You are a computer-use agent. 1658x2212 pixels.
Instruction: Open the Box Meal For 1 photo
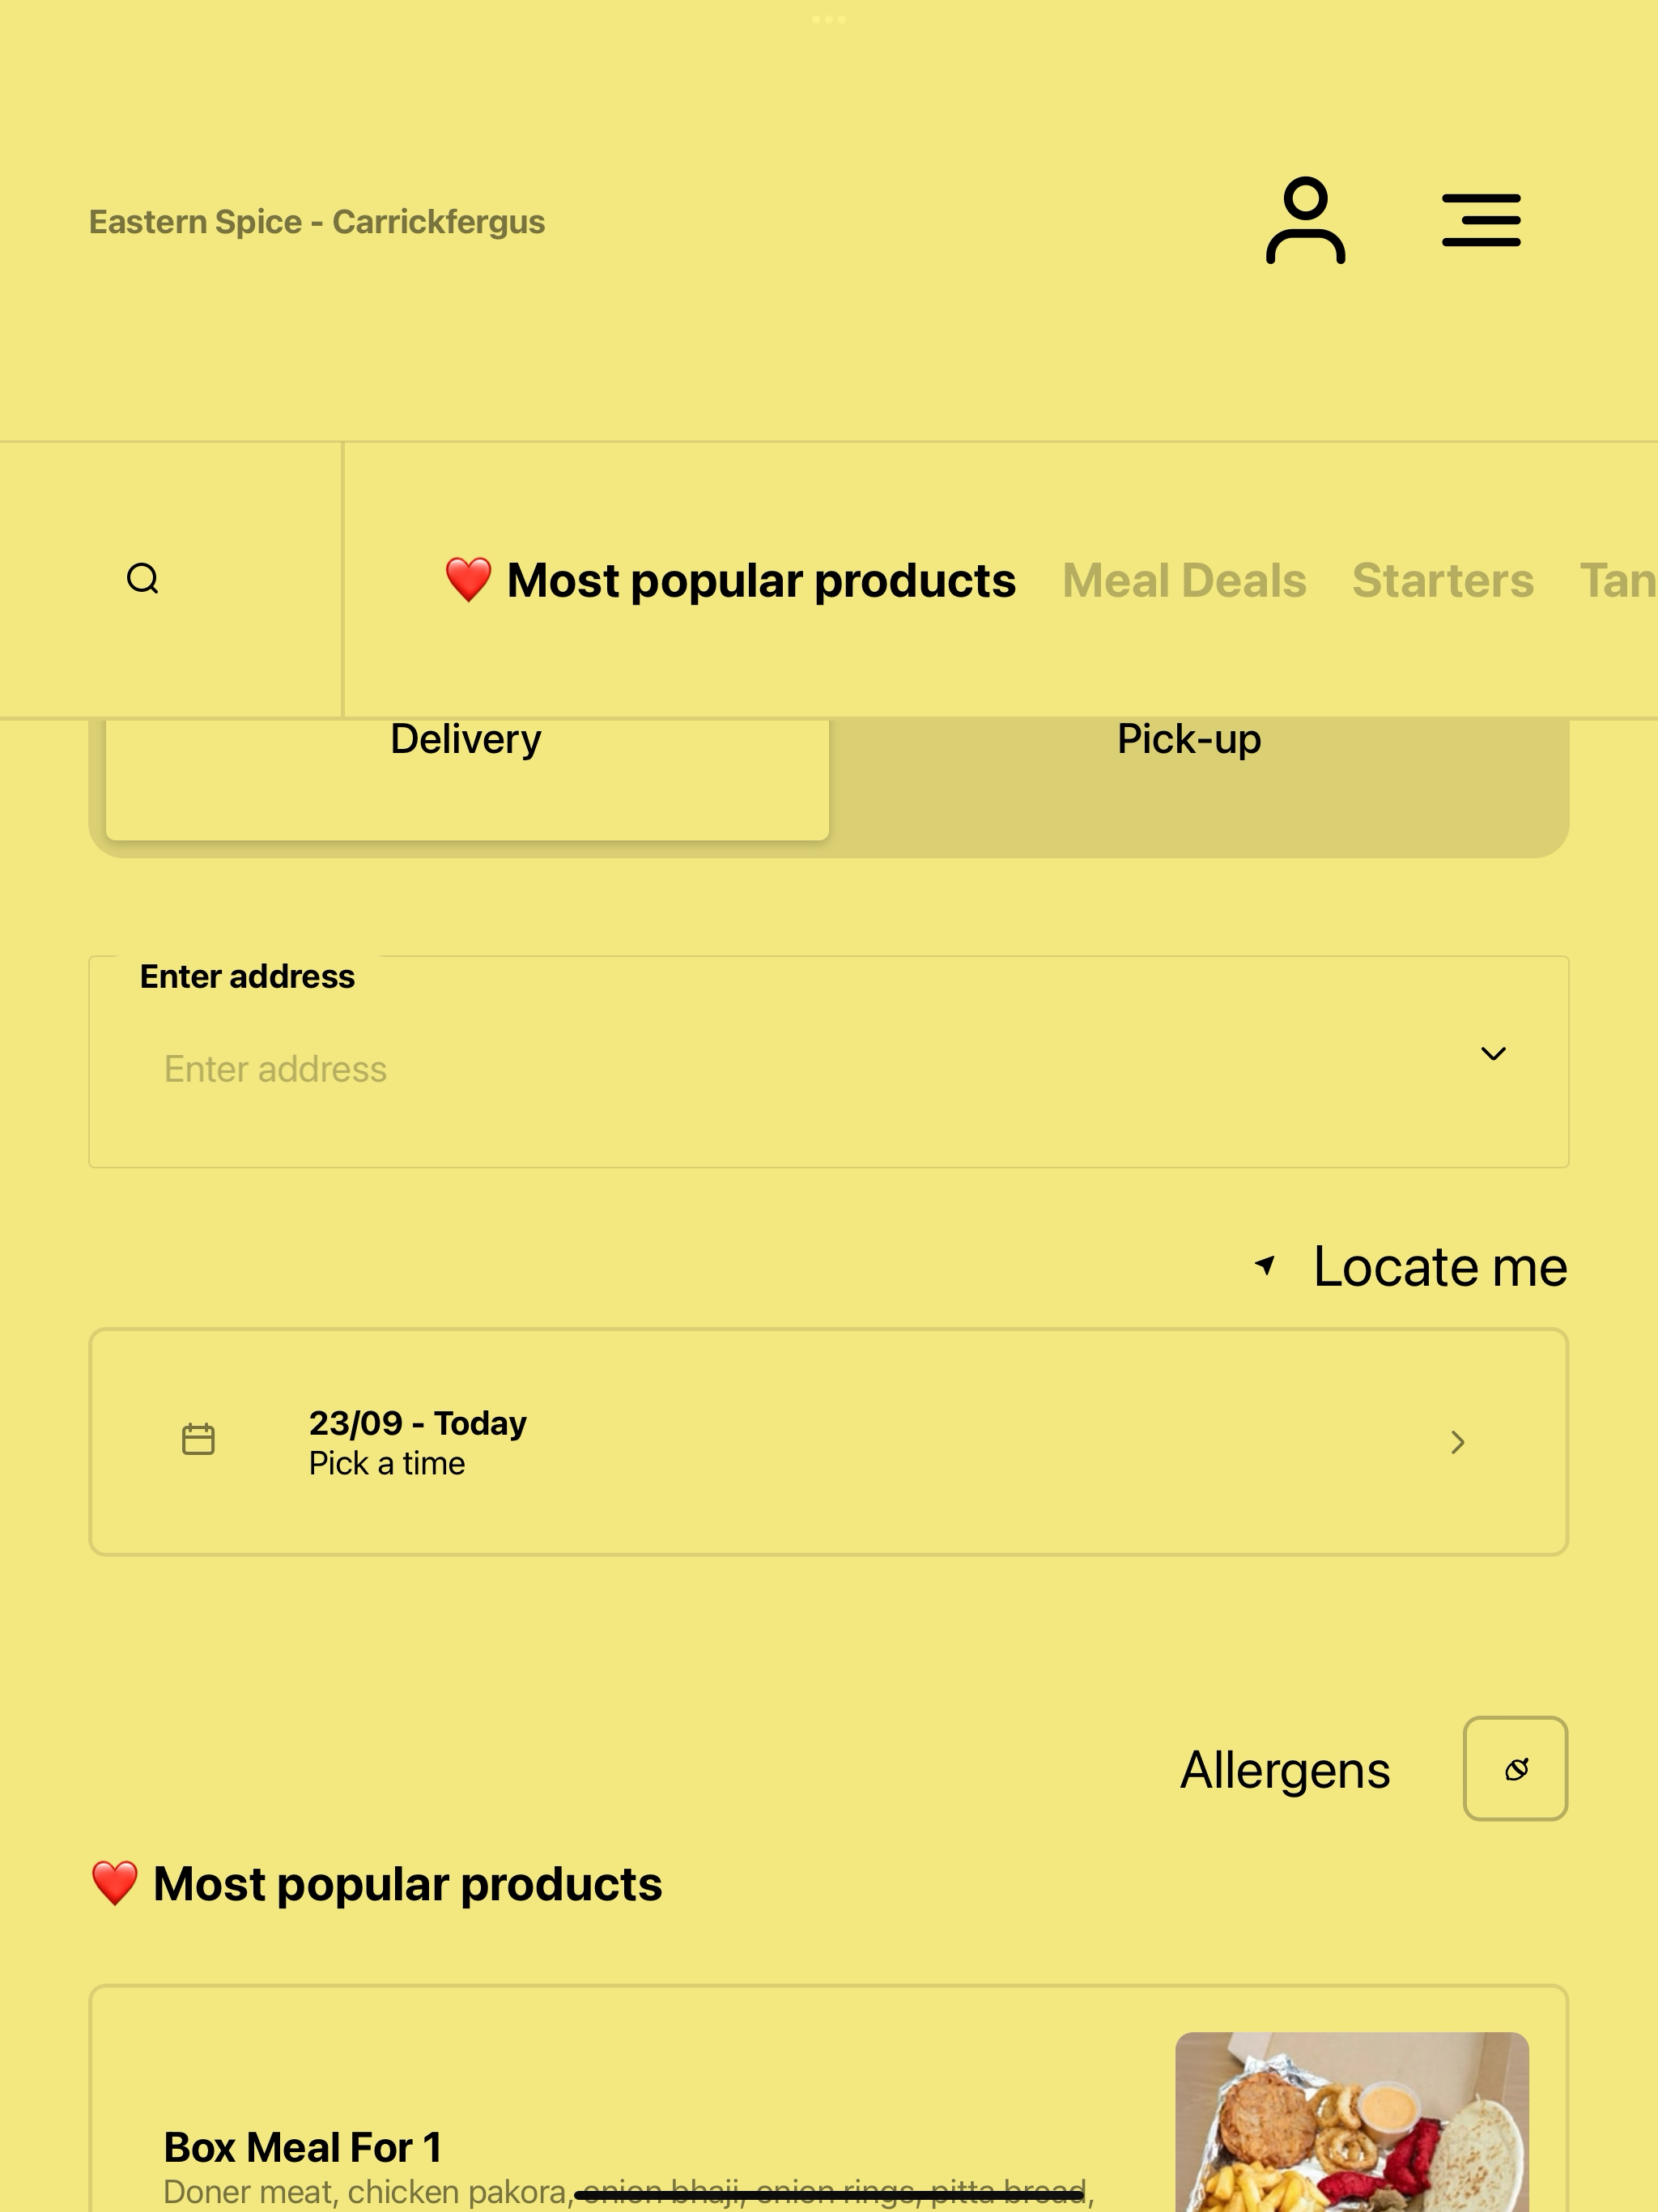tap(1351, 2121)
